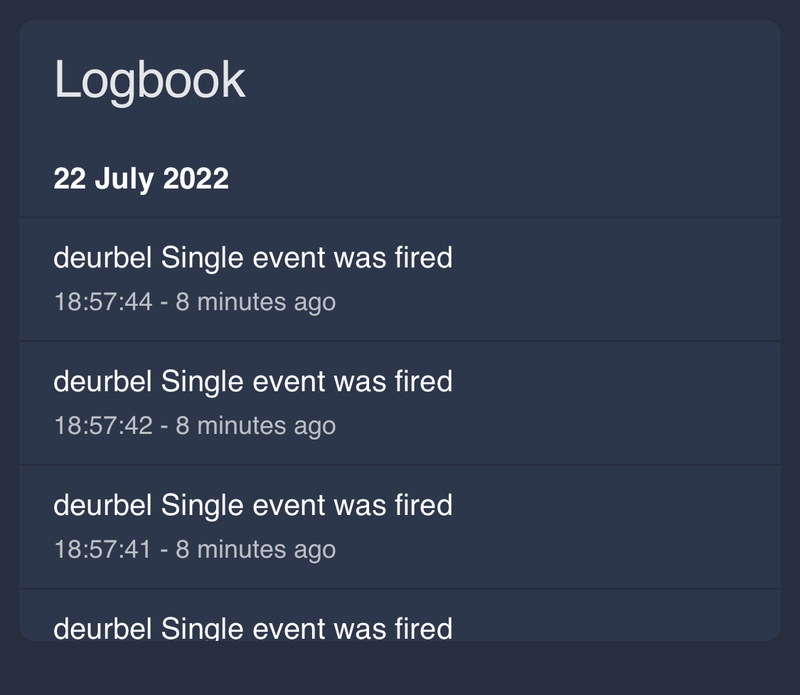The width and height of the screenshot is (800, 695).
Task: Click "8 minutes ago" beside 18:57:41
Action: coord(256,550)
